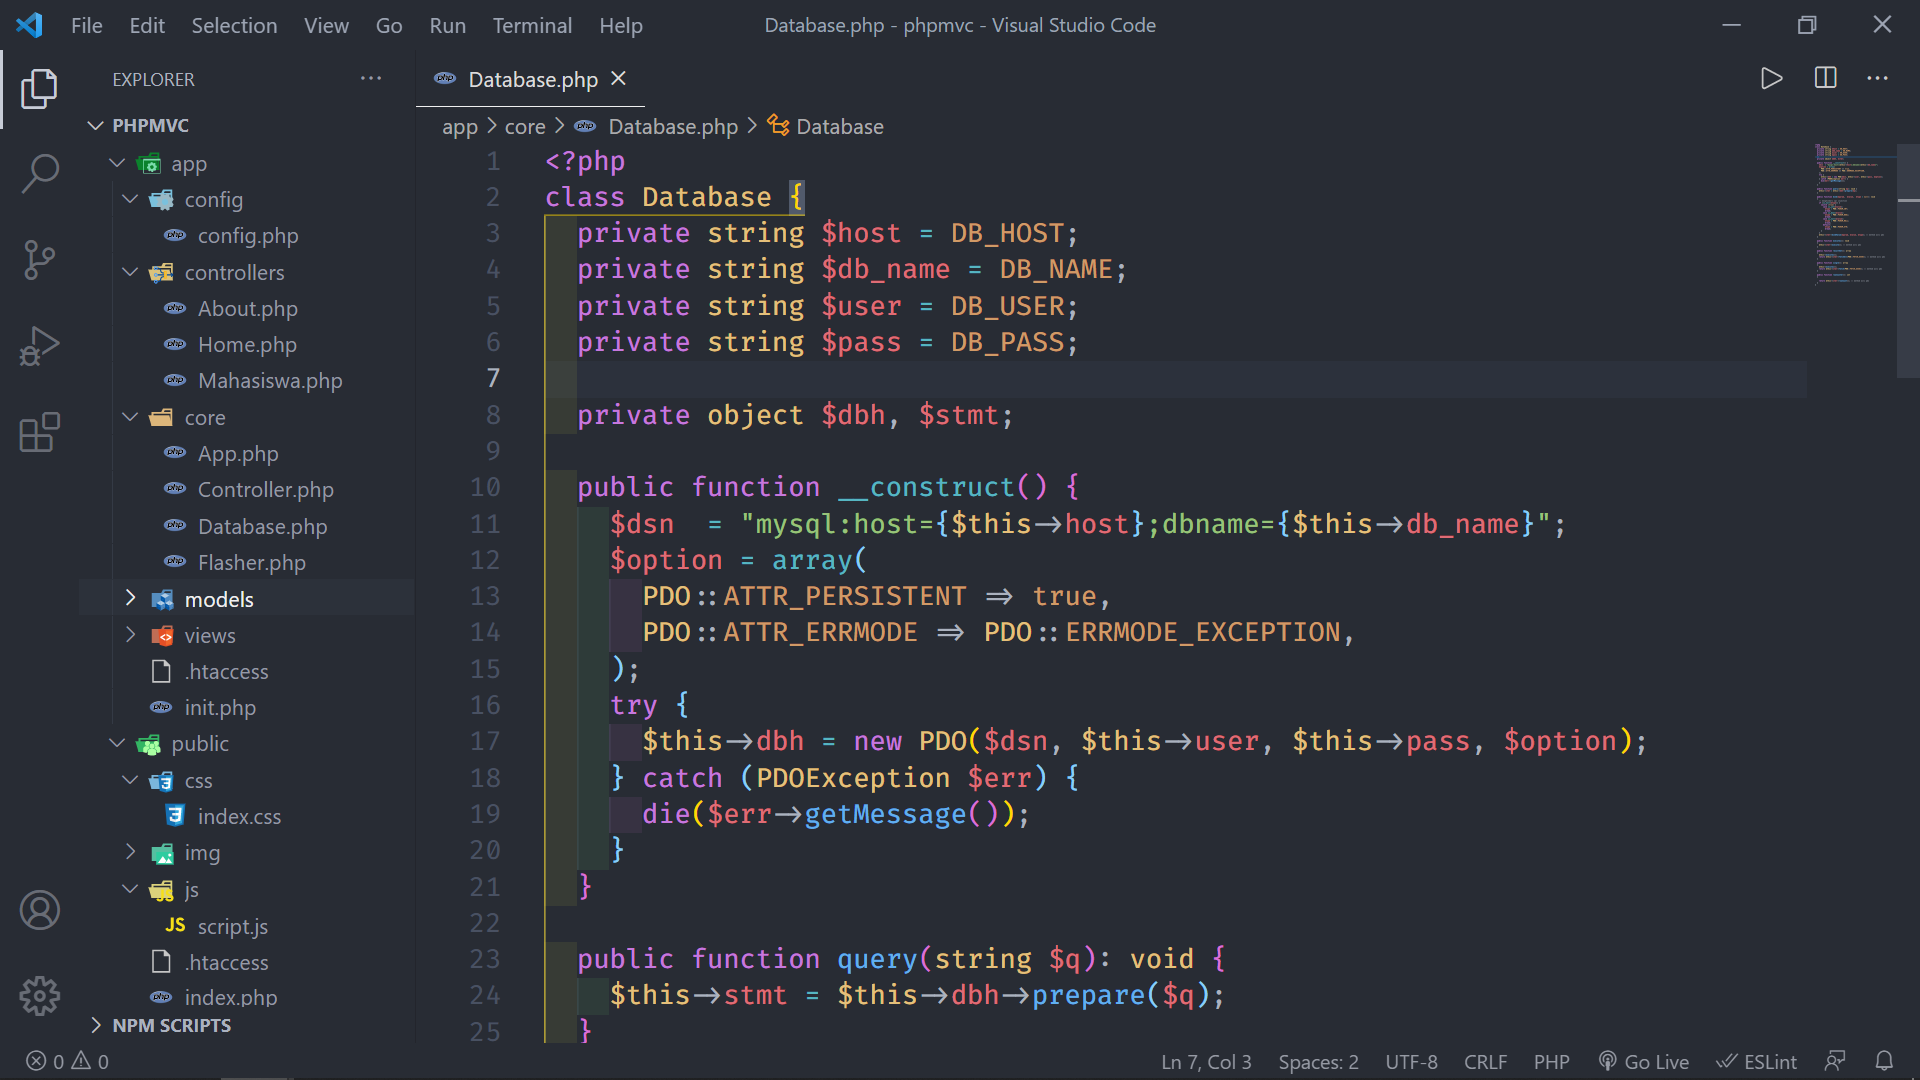
Task: Open the Go menu
Action: click(x=389, y=25)
